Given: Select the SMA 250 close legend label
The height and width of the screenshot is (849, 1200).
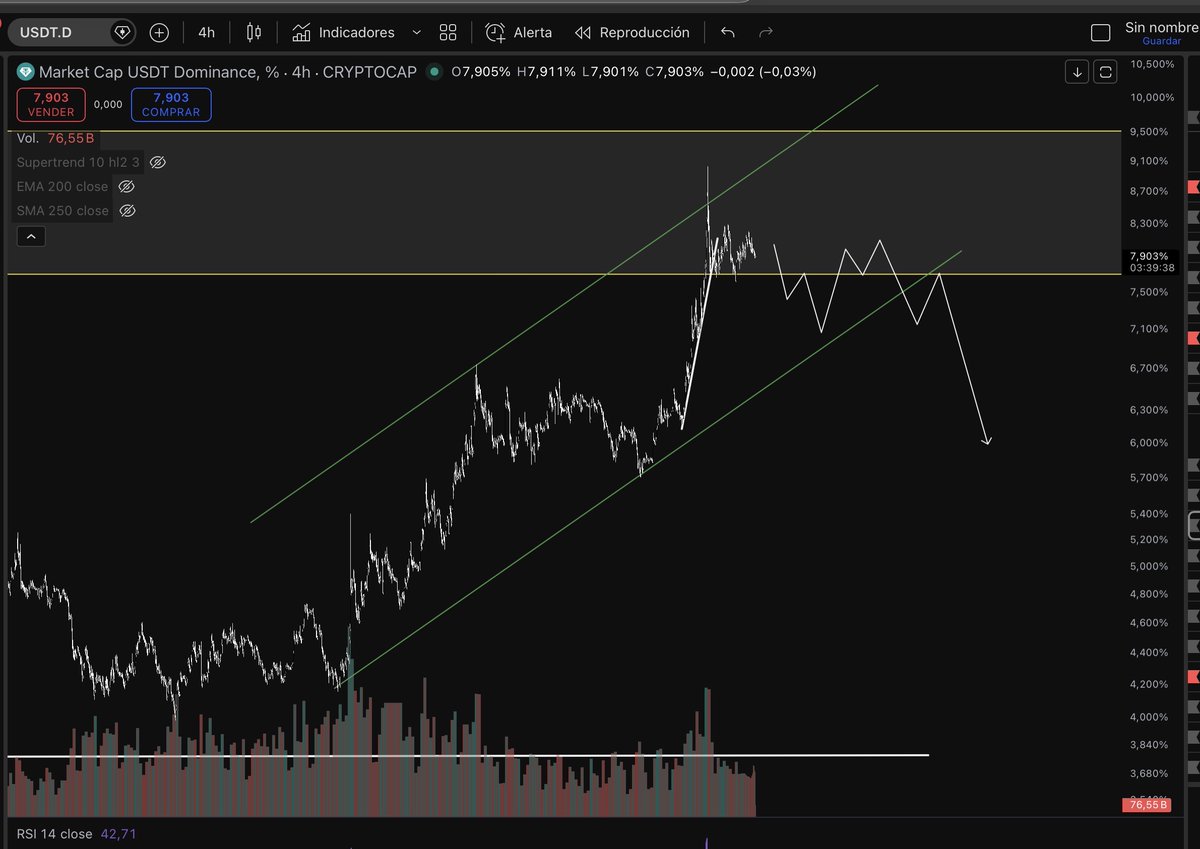Looking at the screenshot, I should (63, 211).
